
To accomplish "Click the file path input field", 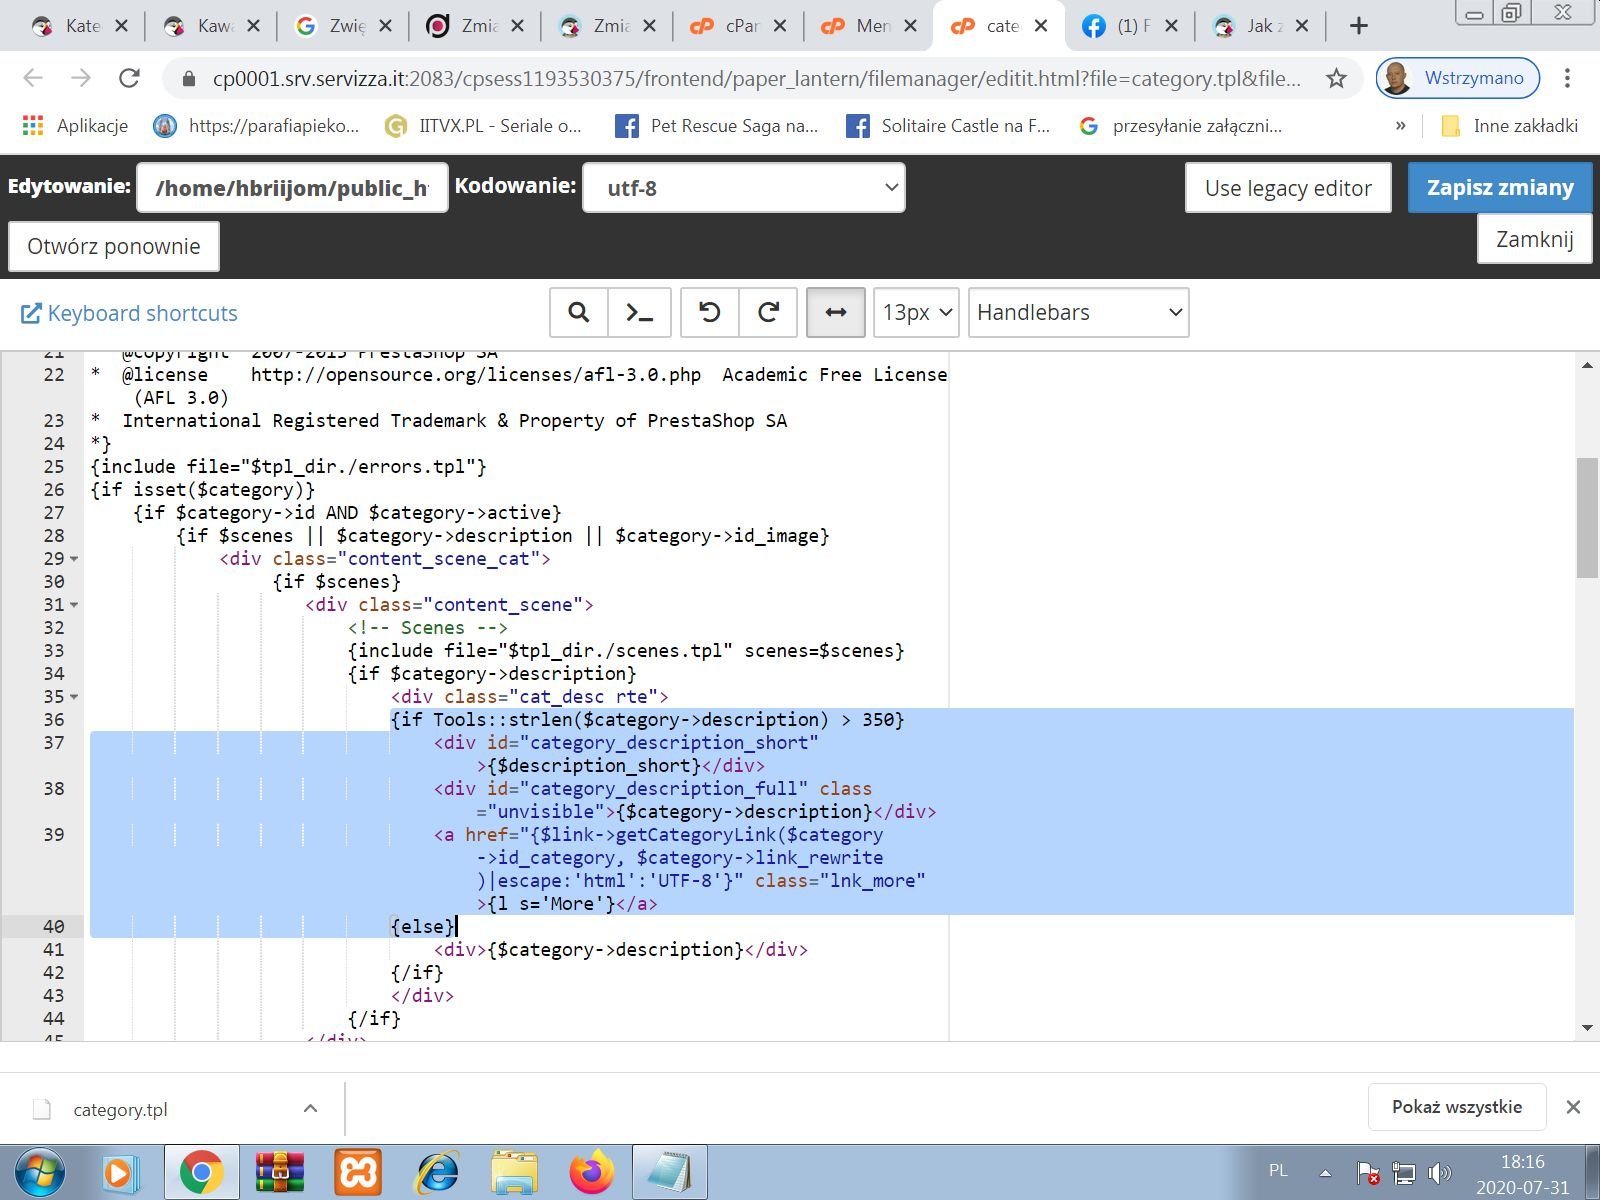I will coord(292,188).
